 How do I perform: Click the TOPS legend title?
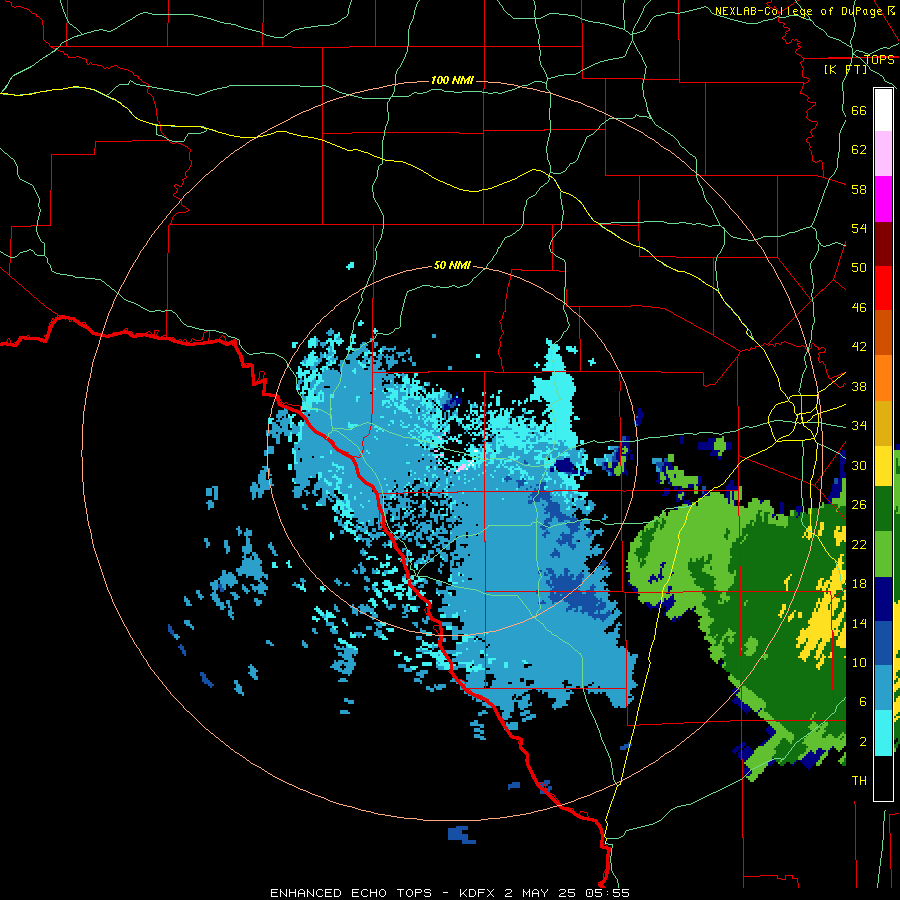point(879,60)
